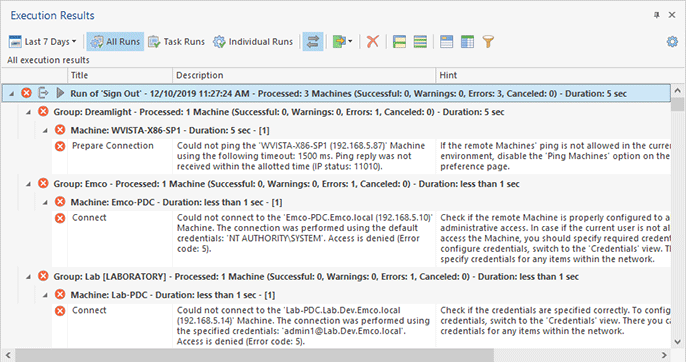The width and height of the screenshot is (686, 362).
Task: Click the 'Could not ping' description text
Action: point(301,156)
